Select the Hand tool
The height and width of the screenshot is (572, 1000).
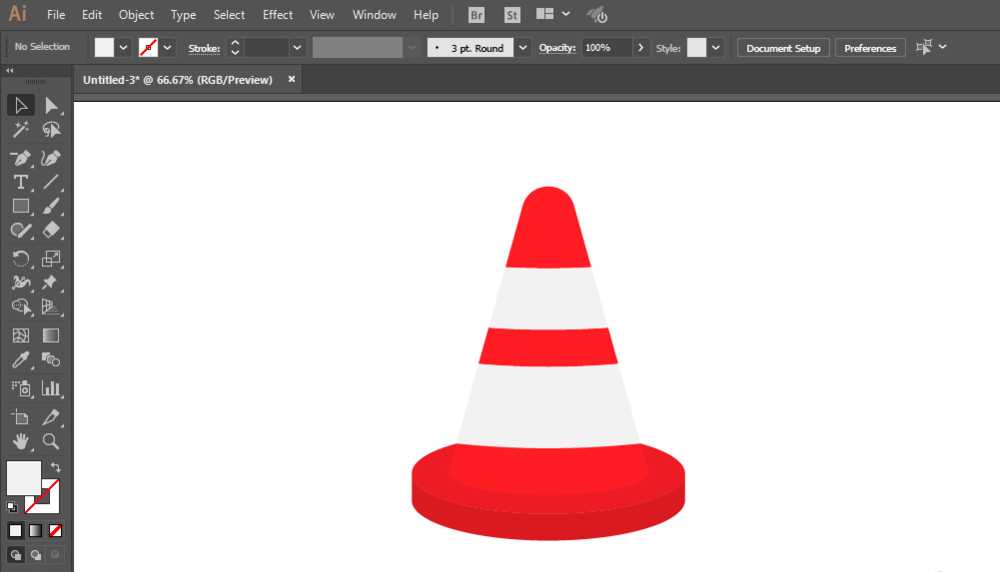click(20, 441)
